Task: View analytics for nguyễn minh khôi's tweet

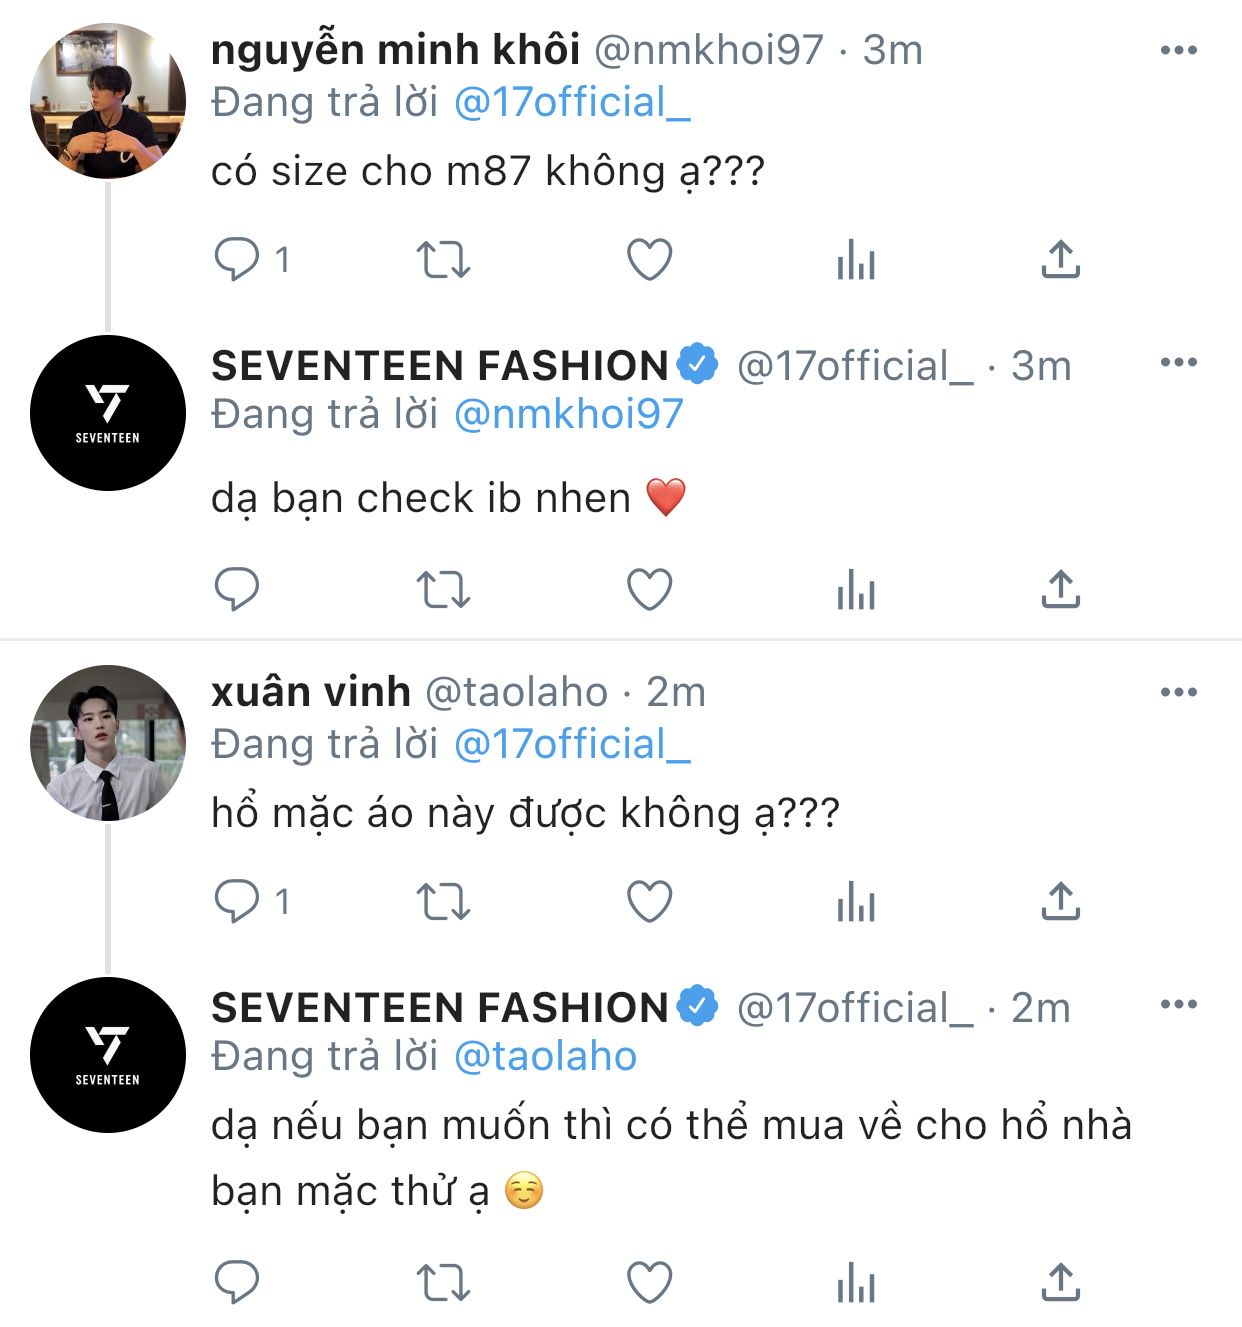Action: click(x=855, y=260)
